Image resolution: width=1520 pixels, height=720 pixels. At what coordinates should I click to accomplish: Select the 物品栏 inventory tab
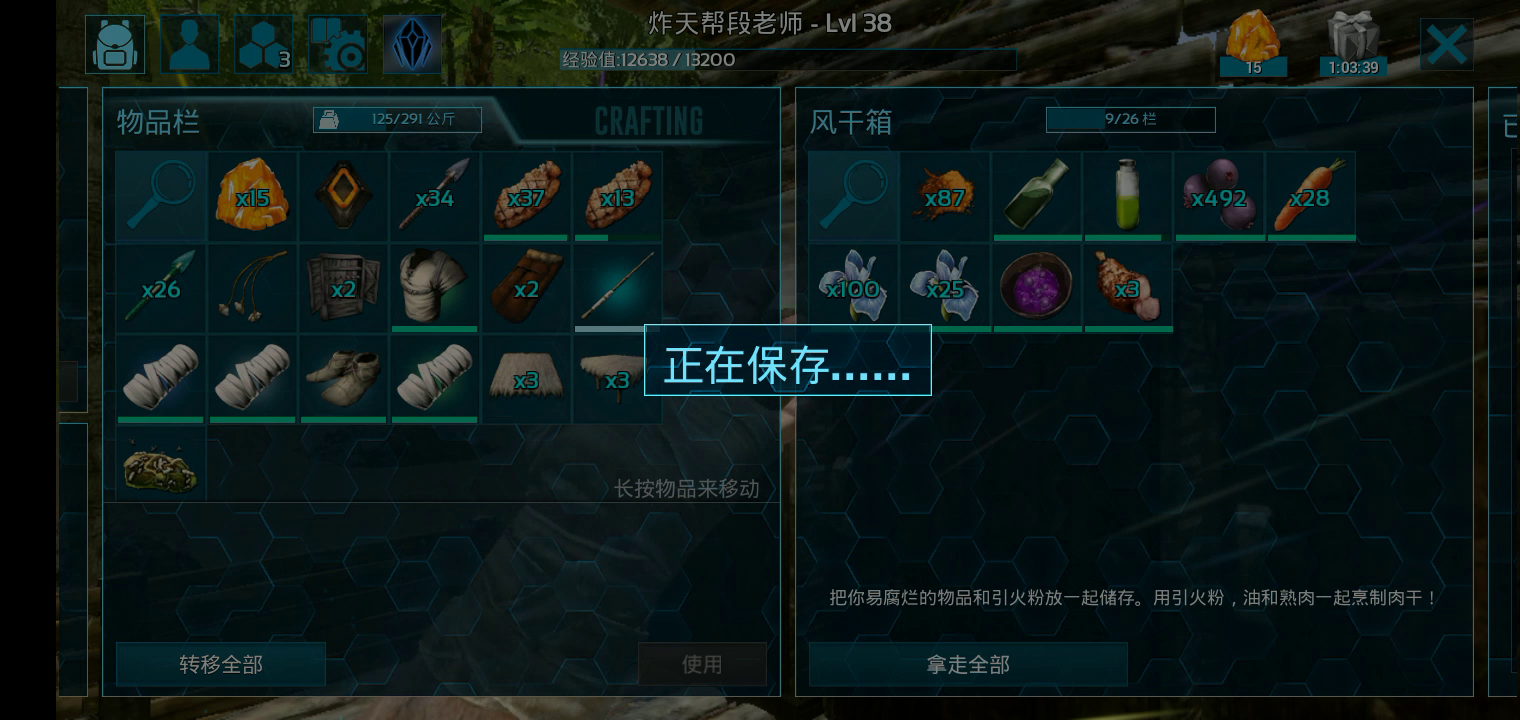(x=158, y=122)
